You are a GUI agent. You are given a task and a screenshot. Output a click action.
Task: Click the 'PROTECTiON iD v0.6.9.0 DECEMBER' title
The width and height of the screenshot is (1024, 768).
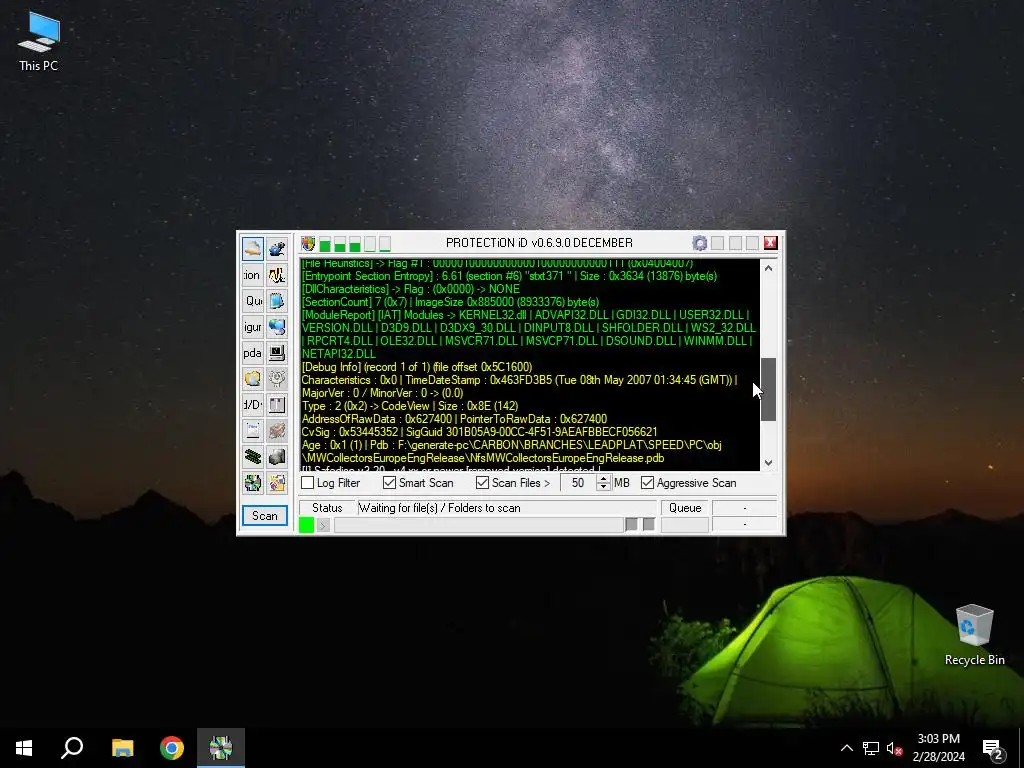pos(539,243)
